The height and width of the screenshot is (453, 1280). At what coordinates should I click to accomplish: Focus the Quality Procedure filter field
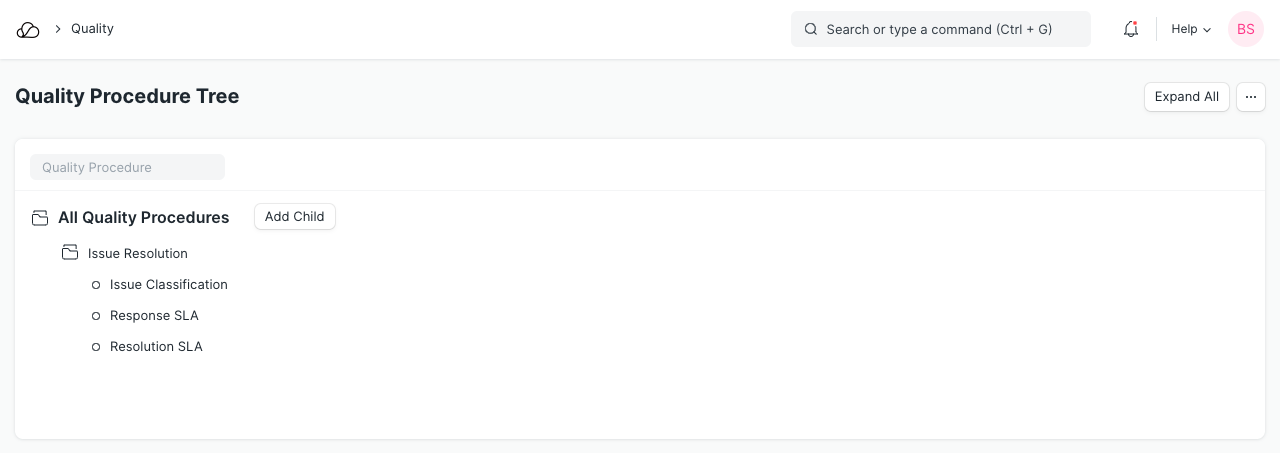[x=127, y=167]
